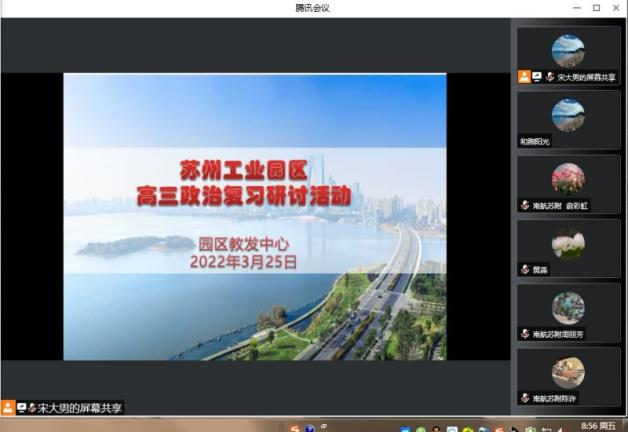This screenshot has width=628, height=432.
Task: Maximize the 腾讯会议 window
Action: [x=597, y=8]
